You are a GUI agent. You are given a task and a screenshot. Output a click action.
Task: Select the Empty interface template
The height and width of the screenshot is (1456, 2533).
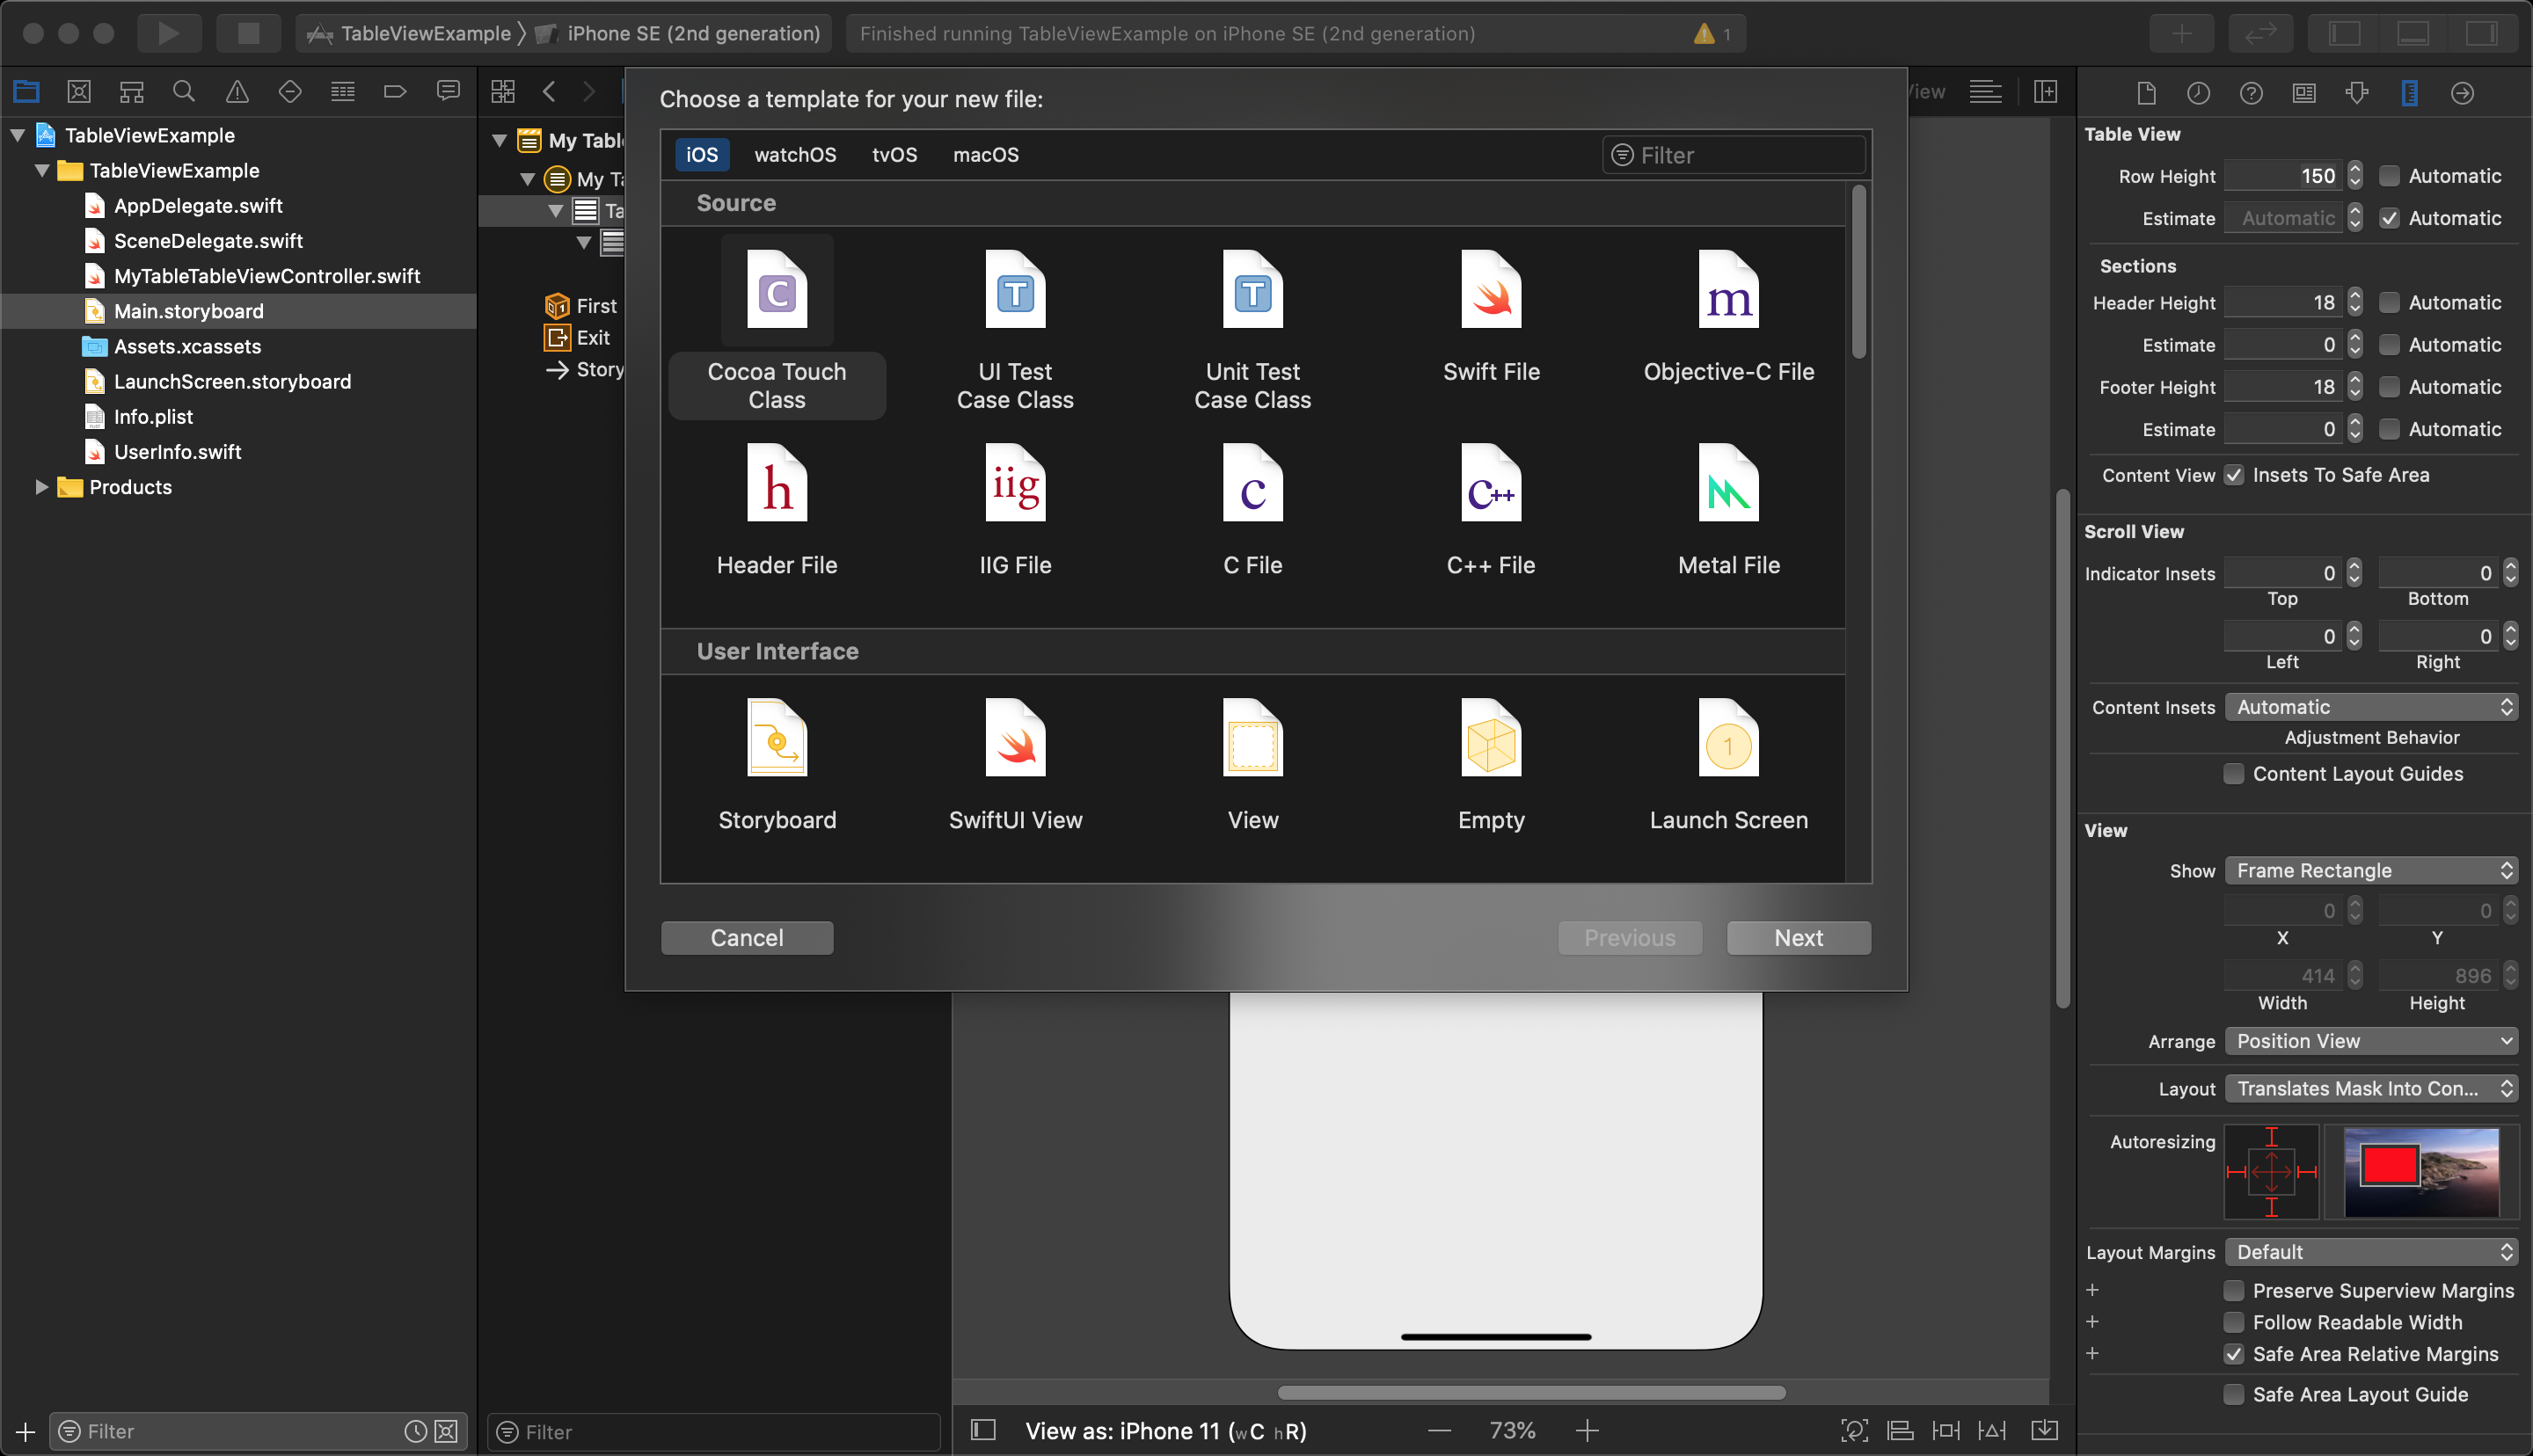(x=1491, y=765)
